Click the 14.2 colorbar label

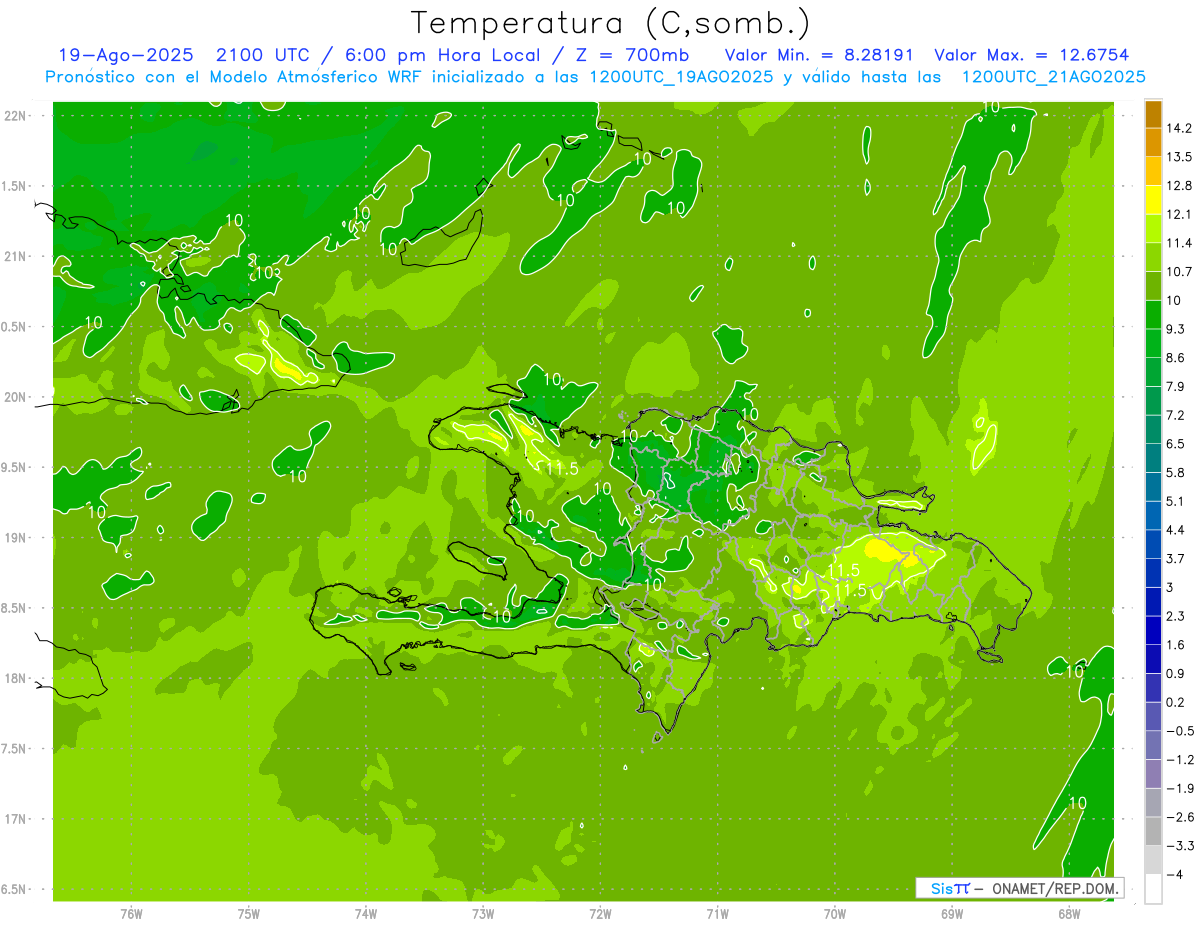click(x=1178, y=128)
